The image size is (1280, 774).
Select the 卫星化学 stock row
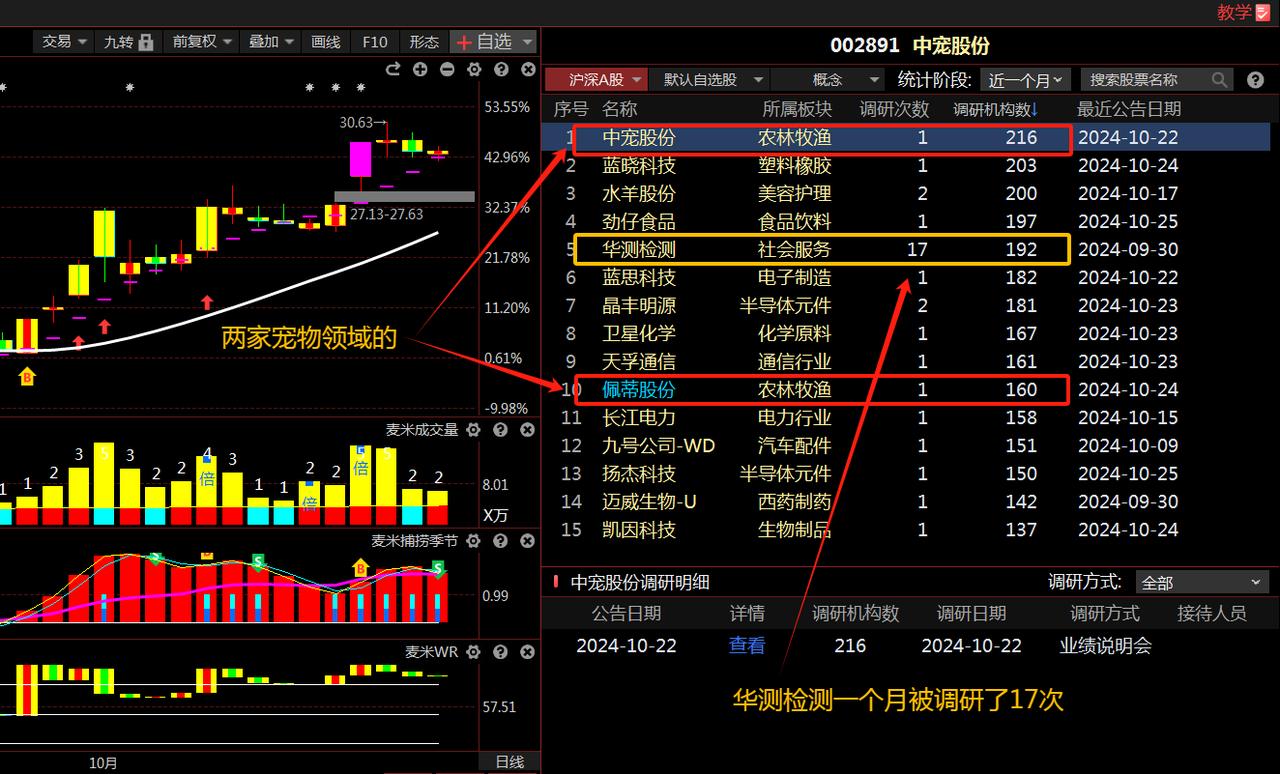[x=906, y=334]
